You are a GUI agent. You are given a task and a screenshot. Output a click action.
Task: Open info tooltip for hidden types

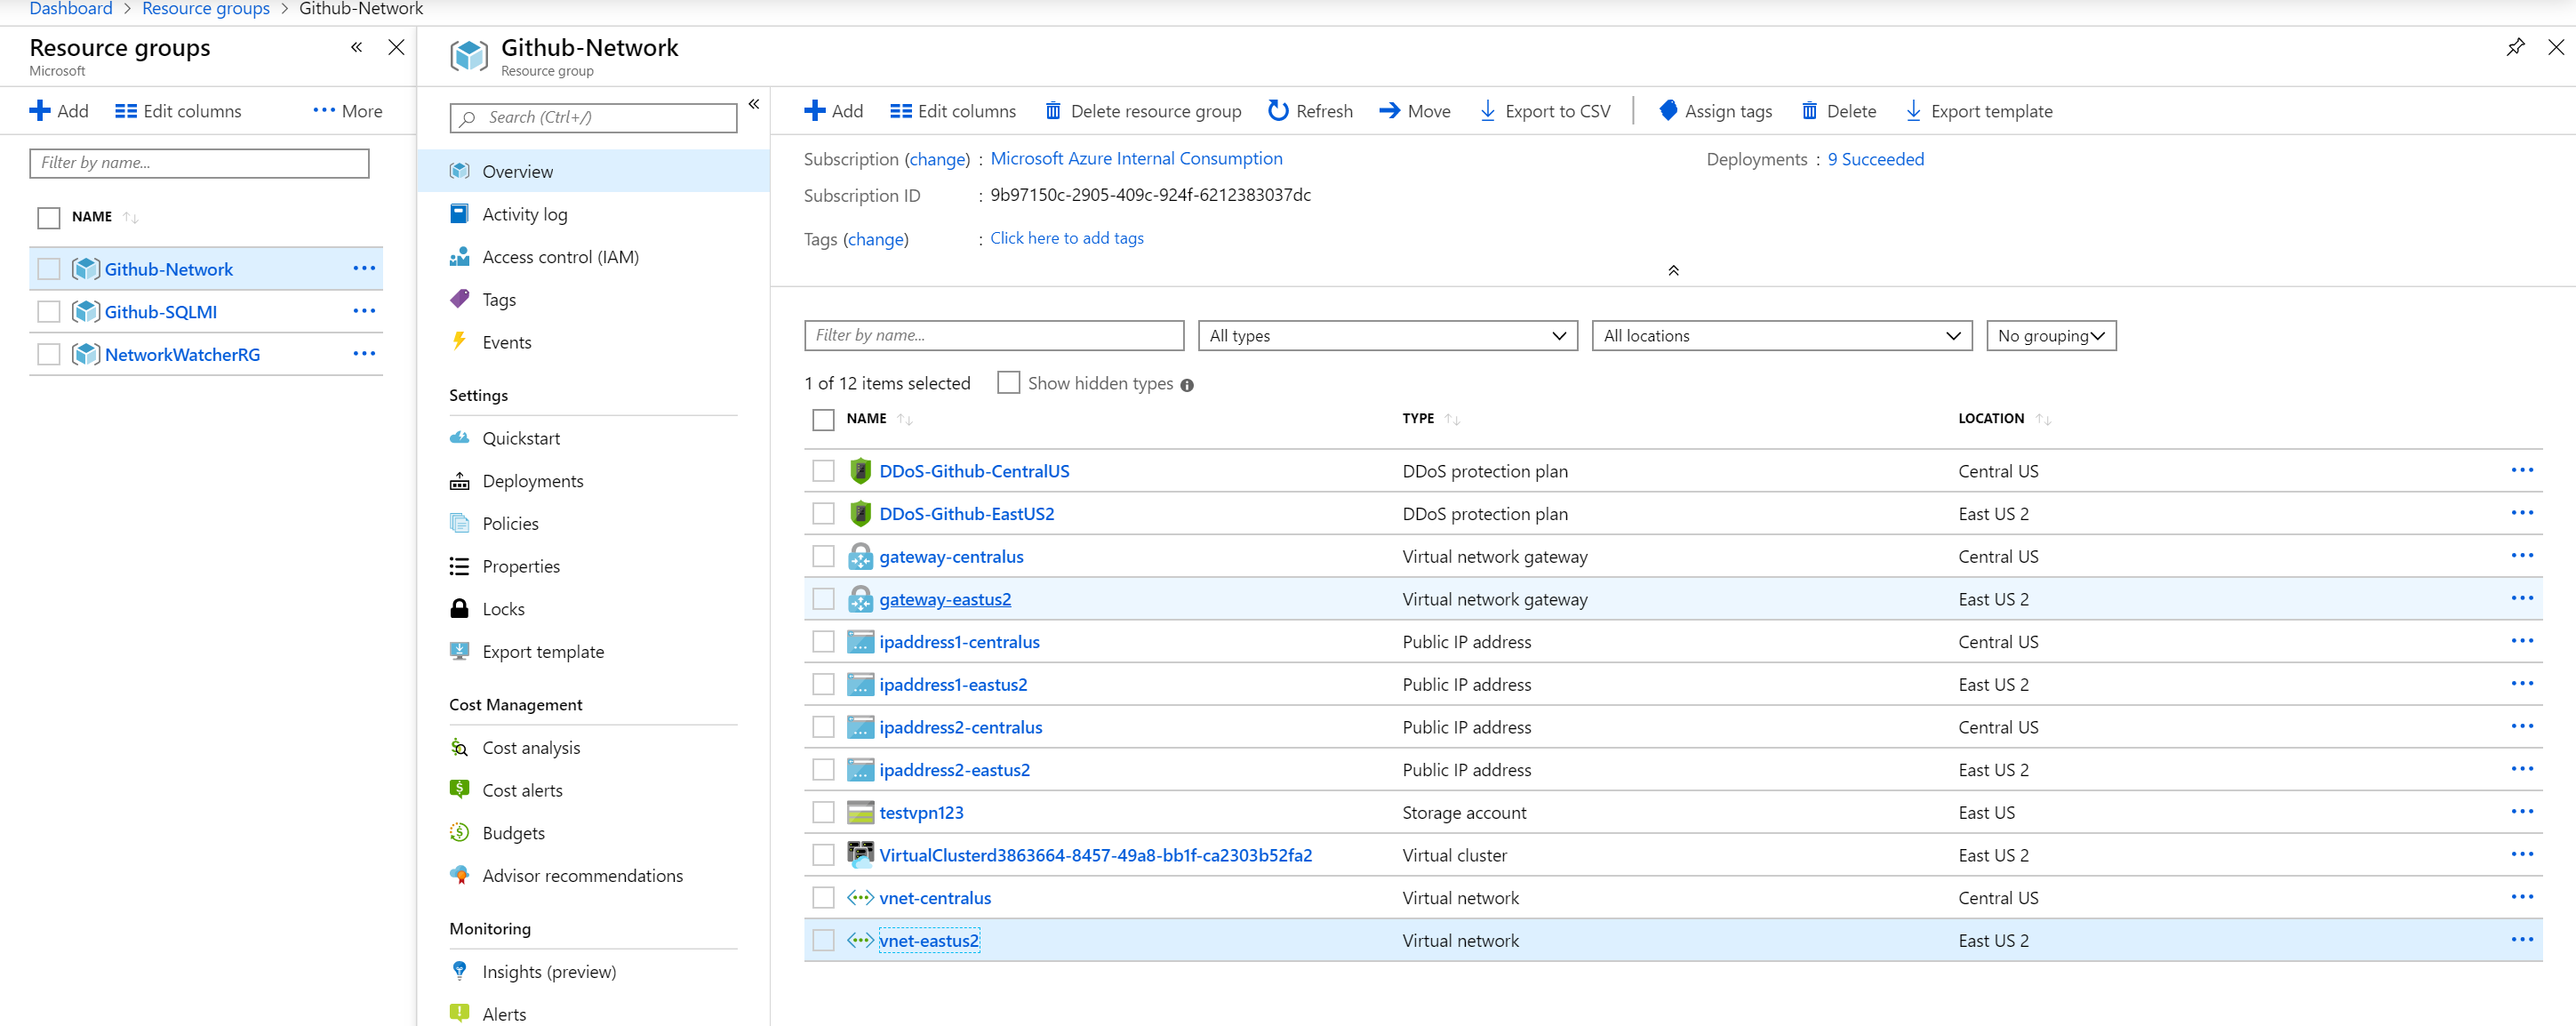coord(1187,385)
